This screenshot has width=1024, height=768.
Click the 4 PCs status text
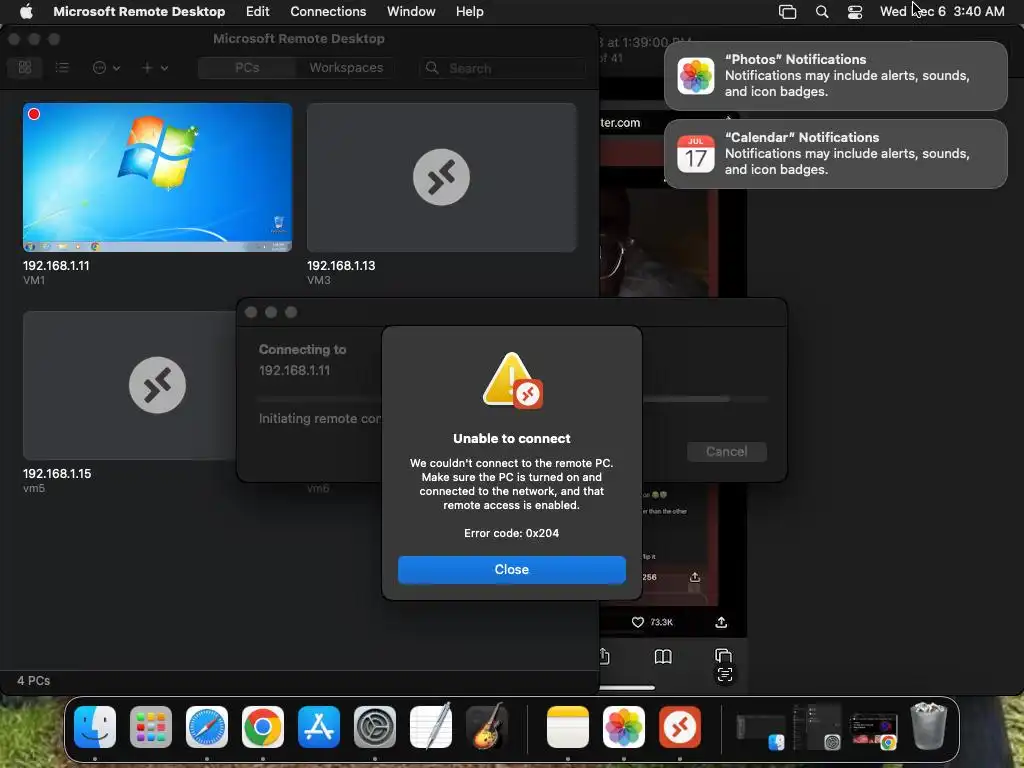(x=33, y=680)
